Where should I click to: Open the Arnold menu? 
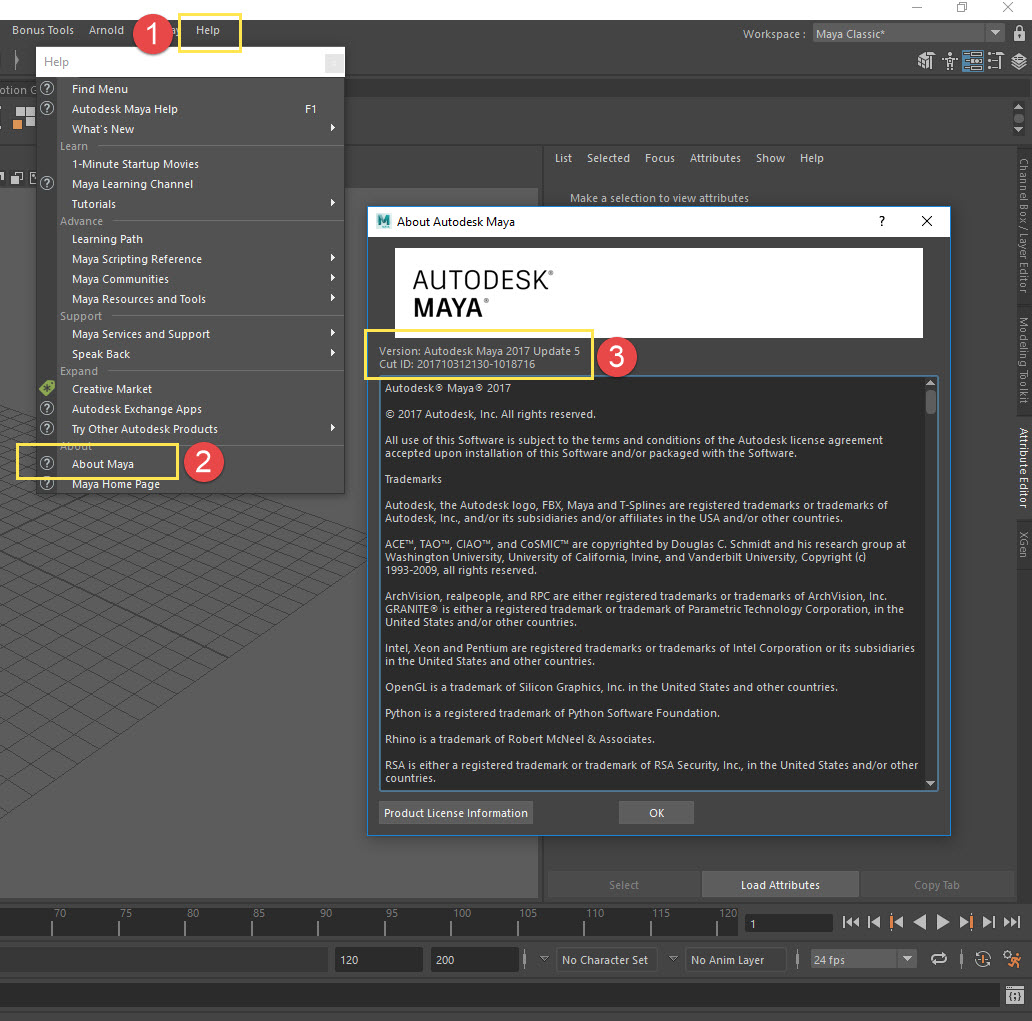[x=106, y=30]
